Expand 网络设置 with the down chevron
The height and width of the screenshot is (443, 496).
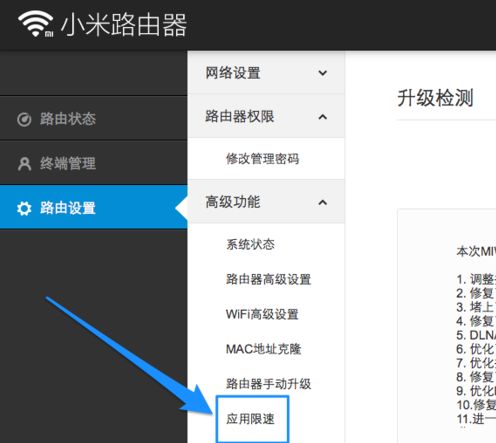pos(322,73)
